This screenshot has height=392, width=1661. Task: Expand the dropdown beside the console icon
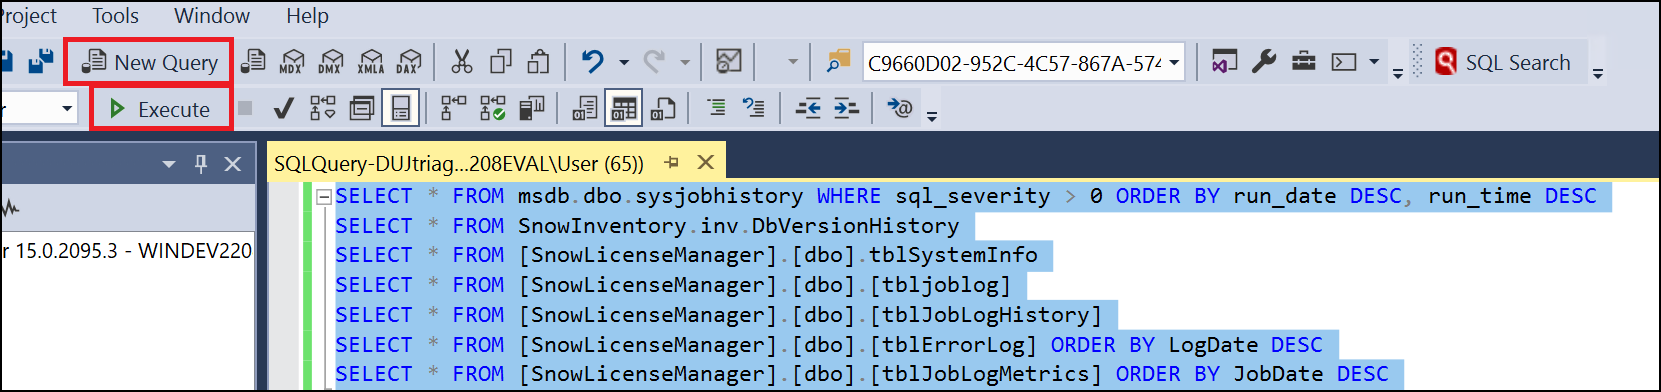[1374, 62]
